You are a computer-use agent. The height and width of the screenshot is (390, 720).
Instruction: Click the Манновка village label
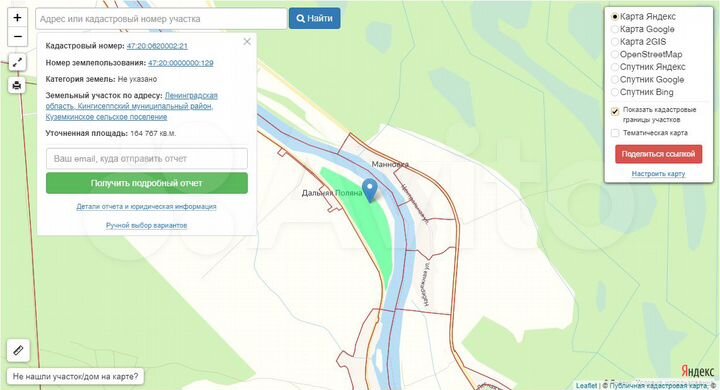(390, 164)
